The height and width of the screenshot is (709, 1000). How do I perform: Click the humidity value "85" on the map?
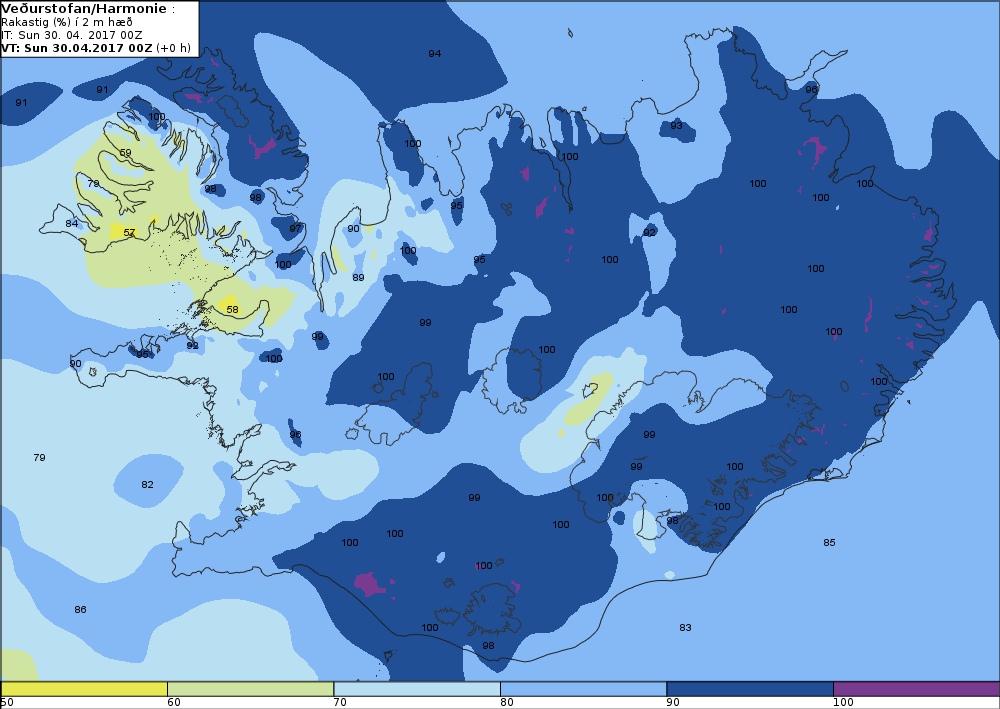tap(828, 543)
